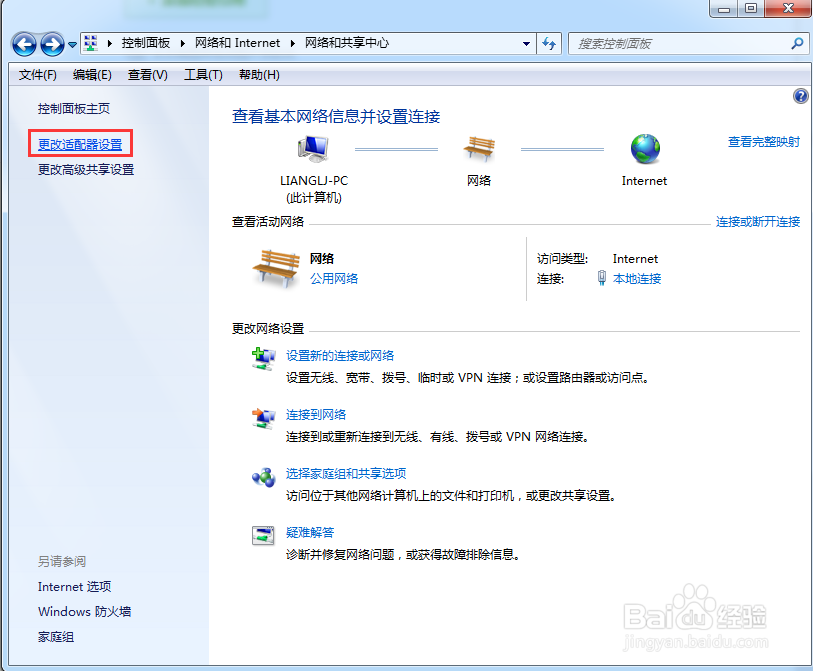
Task: Open the 设置新的连接或网络 icon
Action: (x=263, y=357)
